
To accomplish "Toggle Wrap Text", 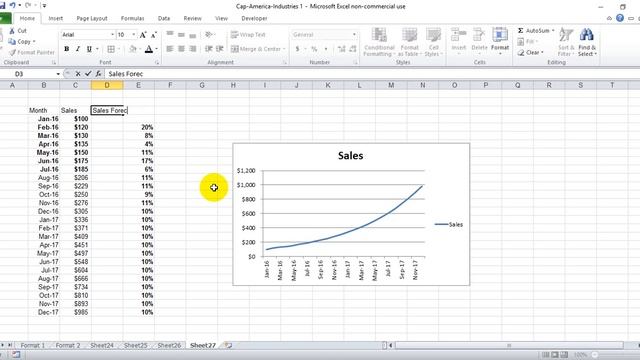I will (248, 35).
